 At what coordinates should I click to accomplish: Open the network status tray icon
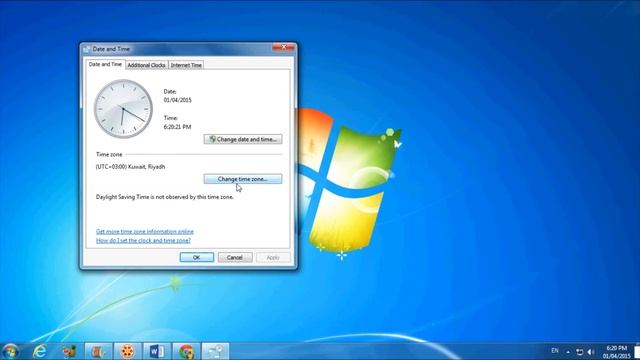pyautogui.click(x=579, y=351)
